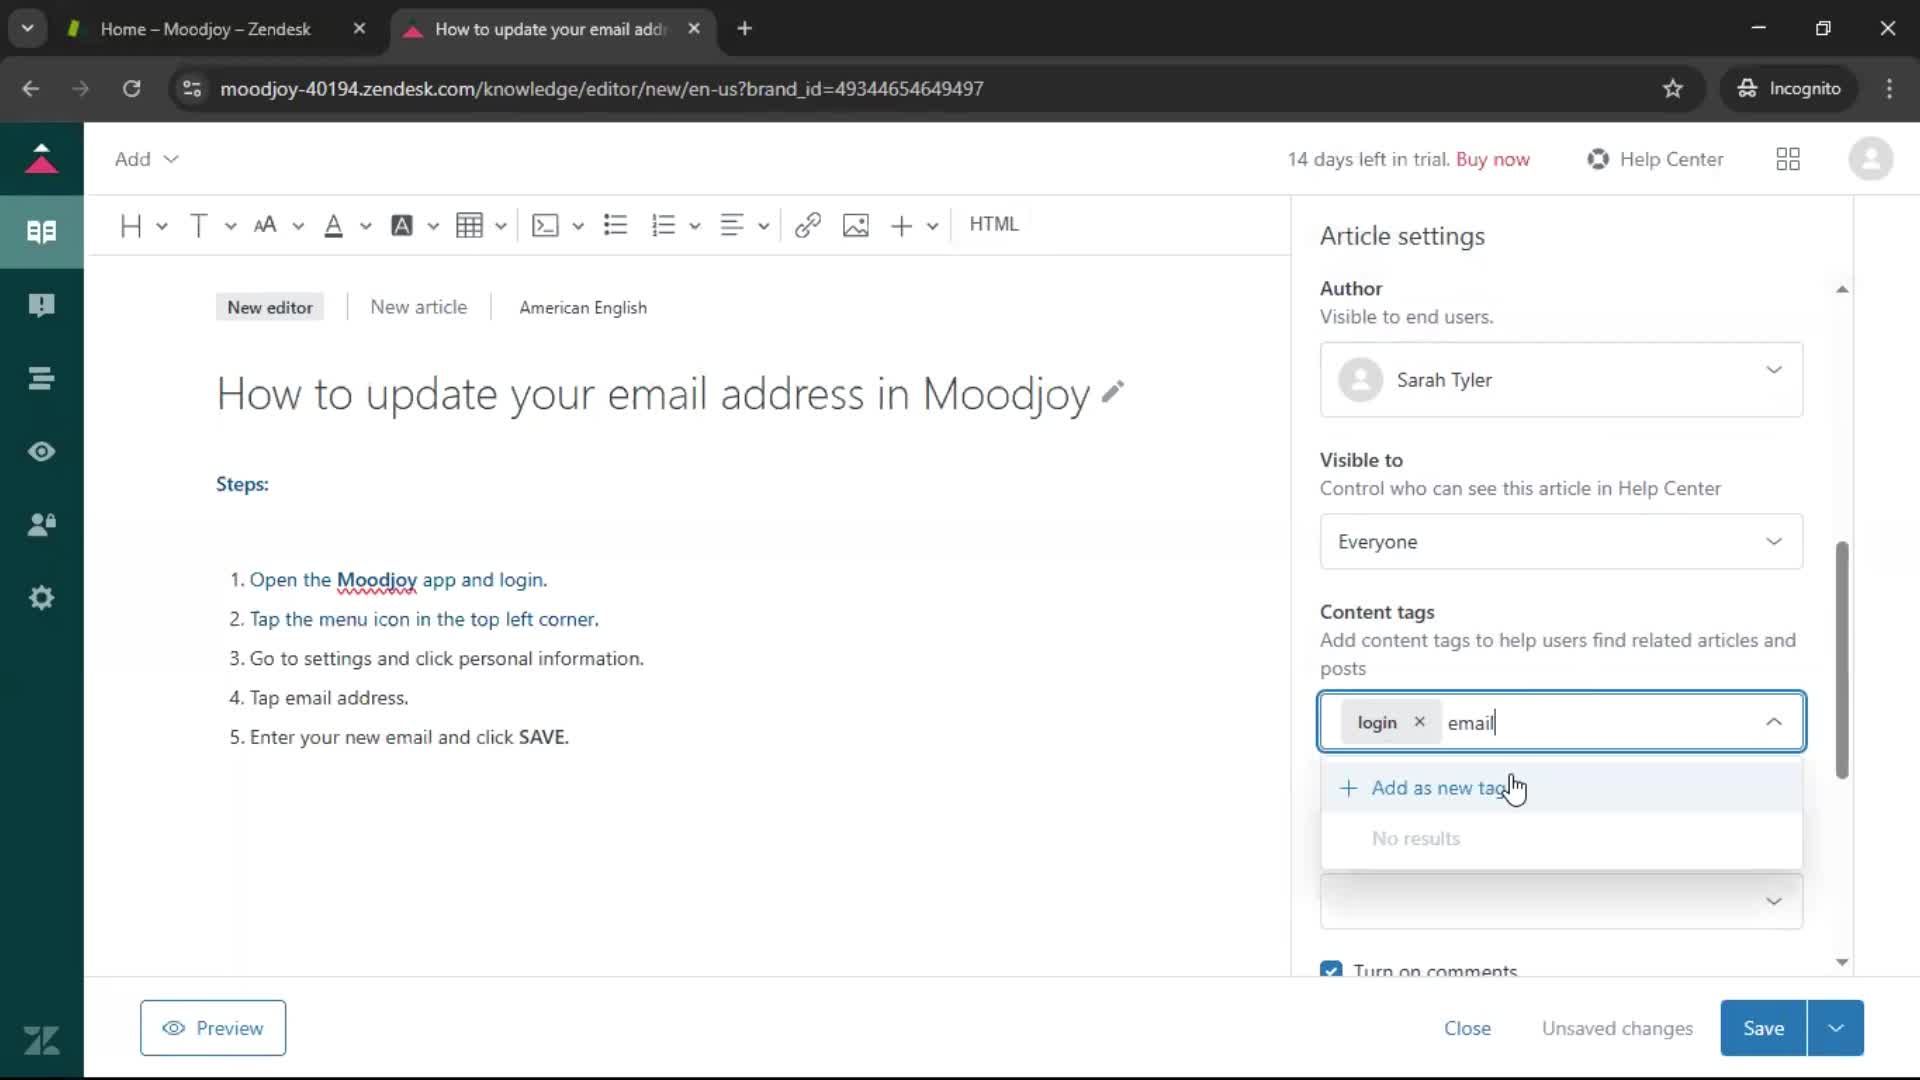1920x1080 pixels.
Task: Edit the article title with pencil icon
Action: point(1112,392)
